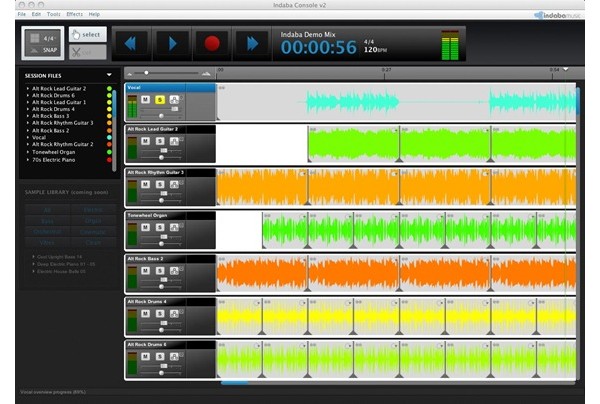Click the timeline zoom slider handle
600x404 pixels.
146,73
